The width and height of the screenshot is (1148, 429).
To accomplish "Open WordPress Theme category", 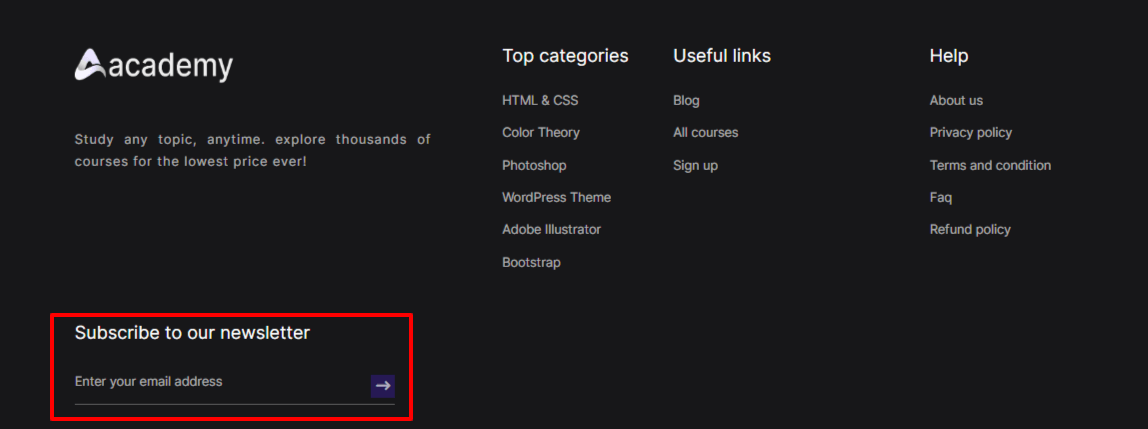I will coord(556,197).
